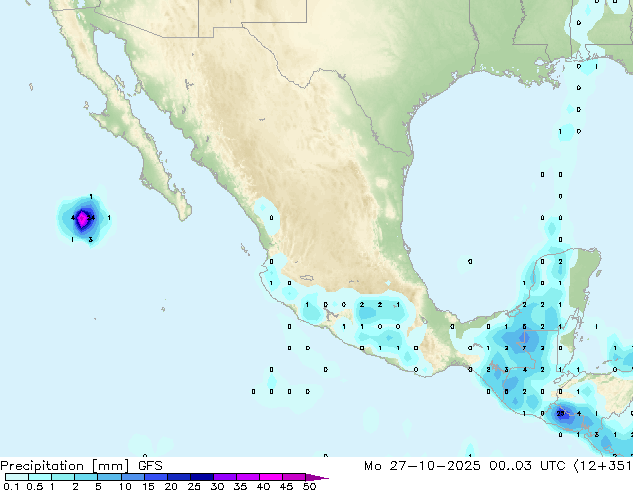The height and width of the screenshot is (490, 634).
Task: Click the 45–50 mm legend swatch
Action: [294, 477]
